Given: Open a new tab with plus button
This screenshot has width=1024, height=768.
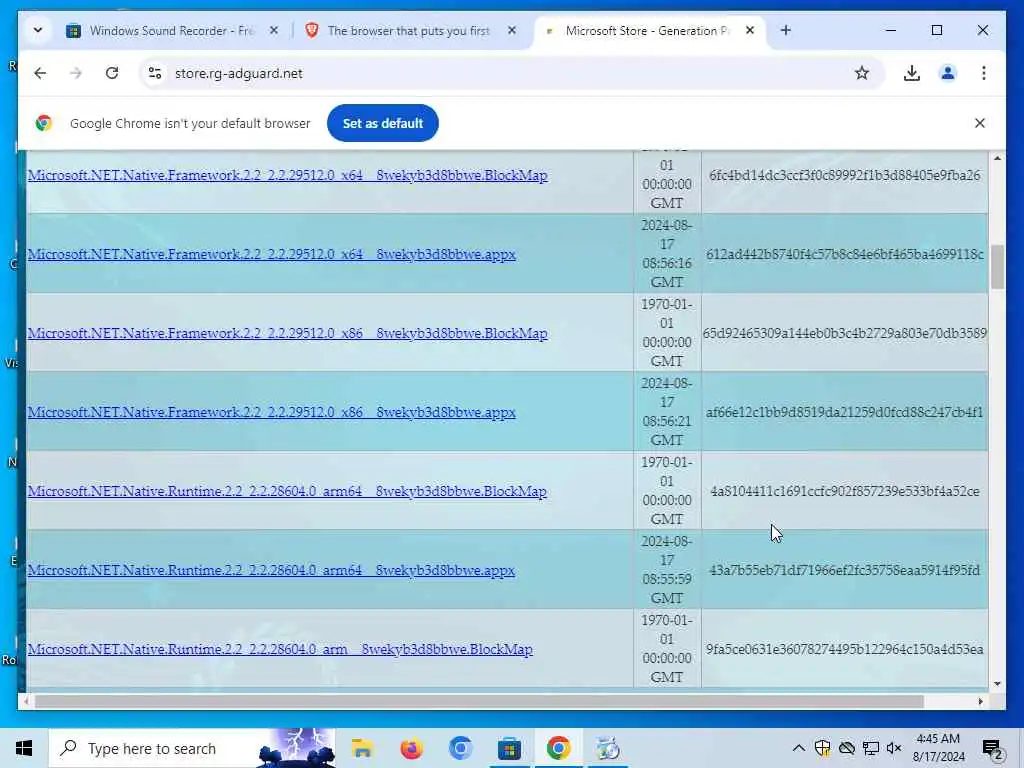Looking at the screenshot, I should tap(786, 30).
